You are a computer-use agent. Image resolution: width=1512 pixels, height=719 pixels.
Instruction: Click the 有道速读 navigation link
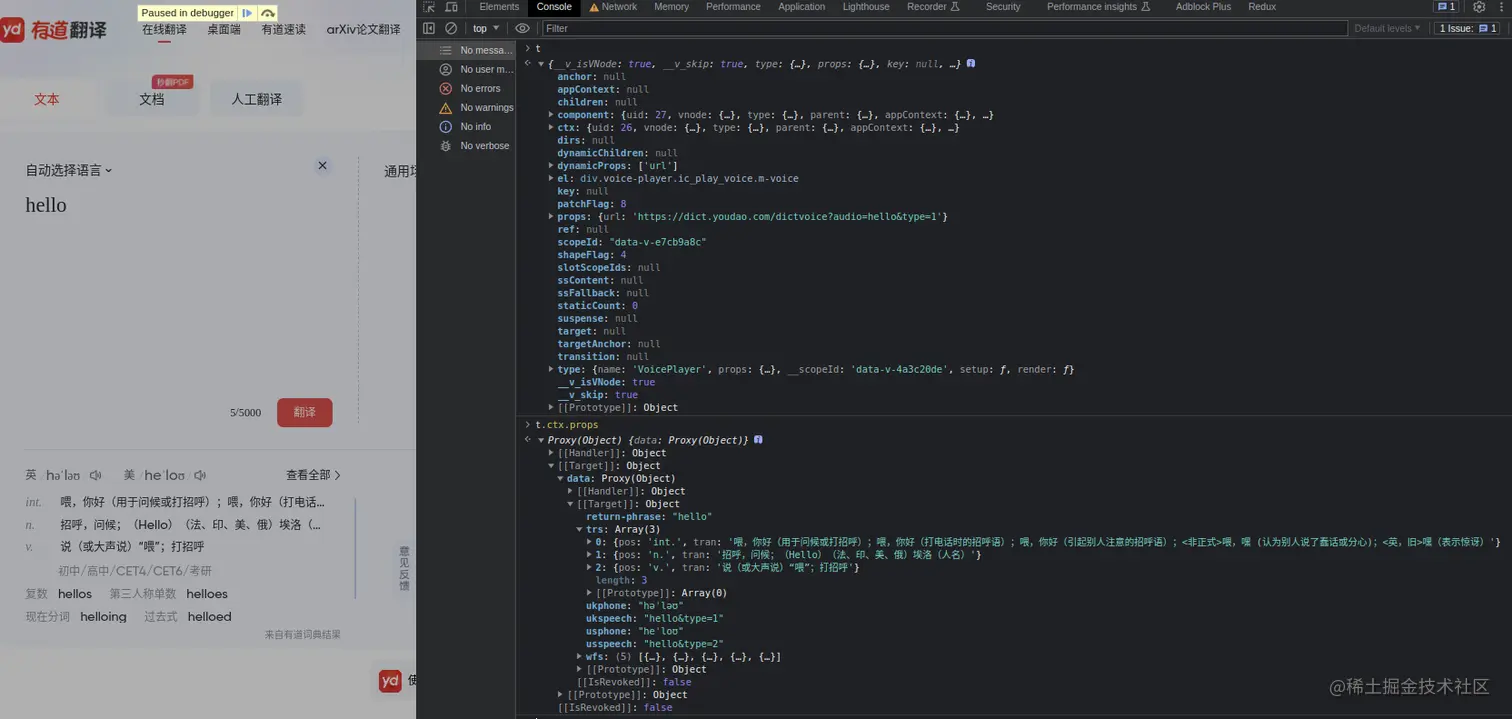(284, 30)
